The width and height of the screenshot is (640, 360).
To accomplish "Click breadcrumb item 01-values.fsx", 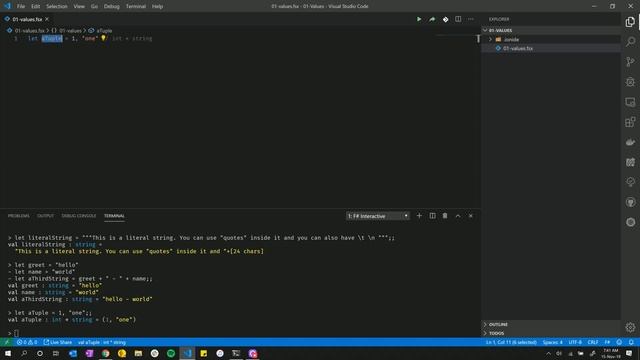I will point(29,31).
